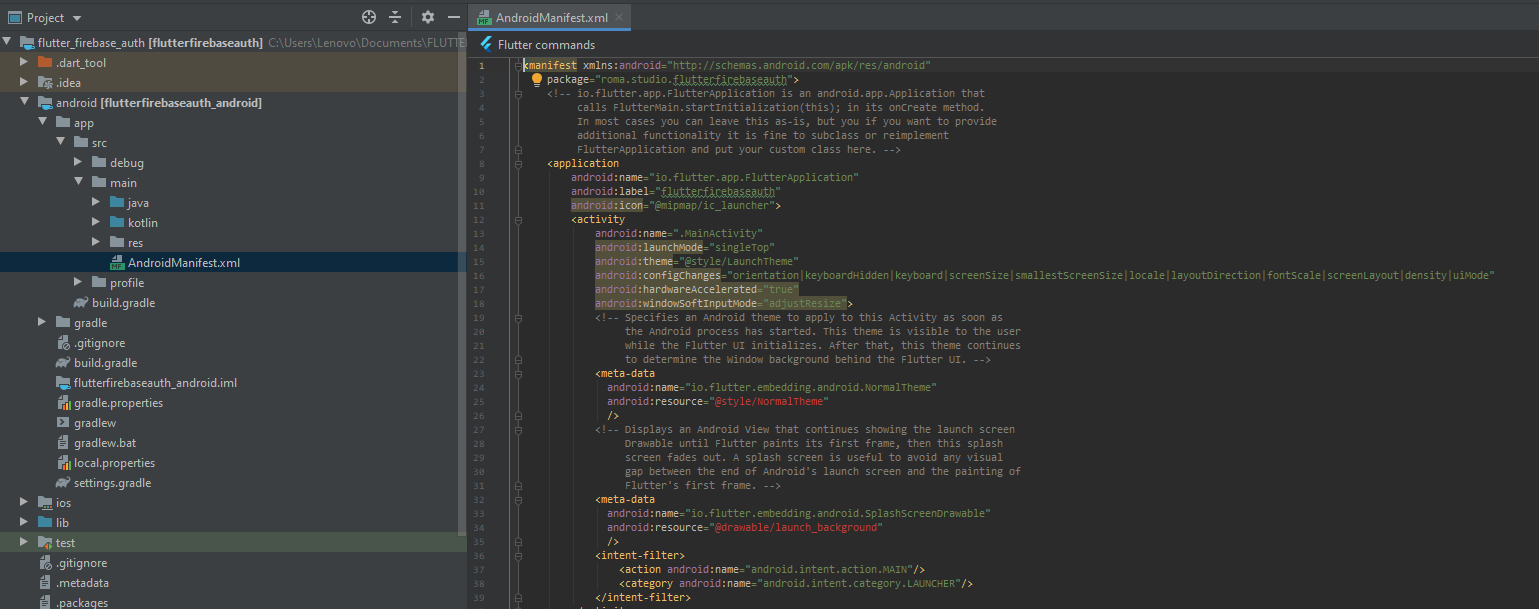1539x609 pixels.
Task: Collapse the main folder
Action: point(78,183)
